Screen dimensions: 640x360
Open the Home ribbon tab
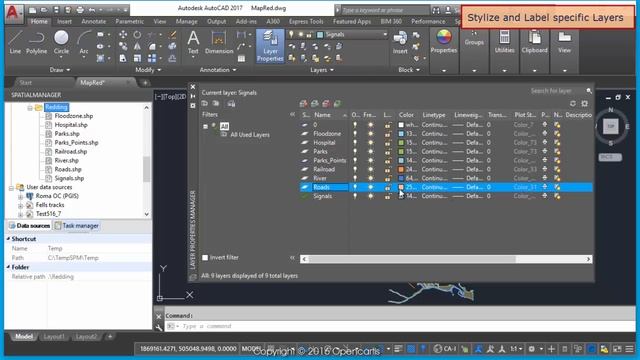click(x=39, y=21)
